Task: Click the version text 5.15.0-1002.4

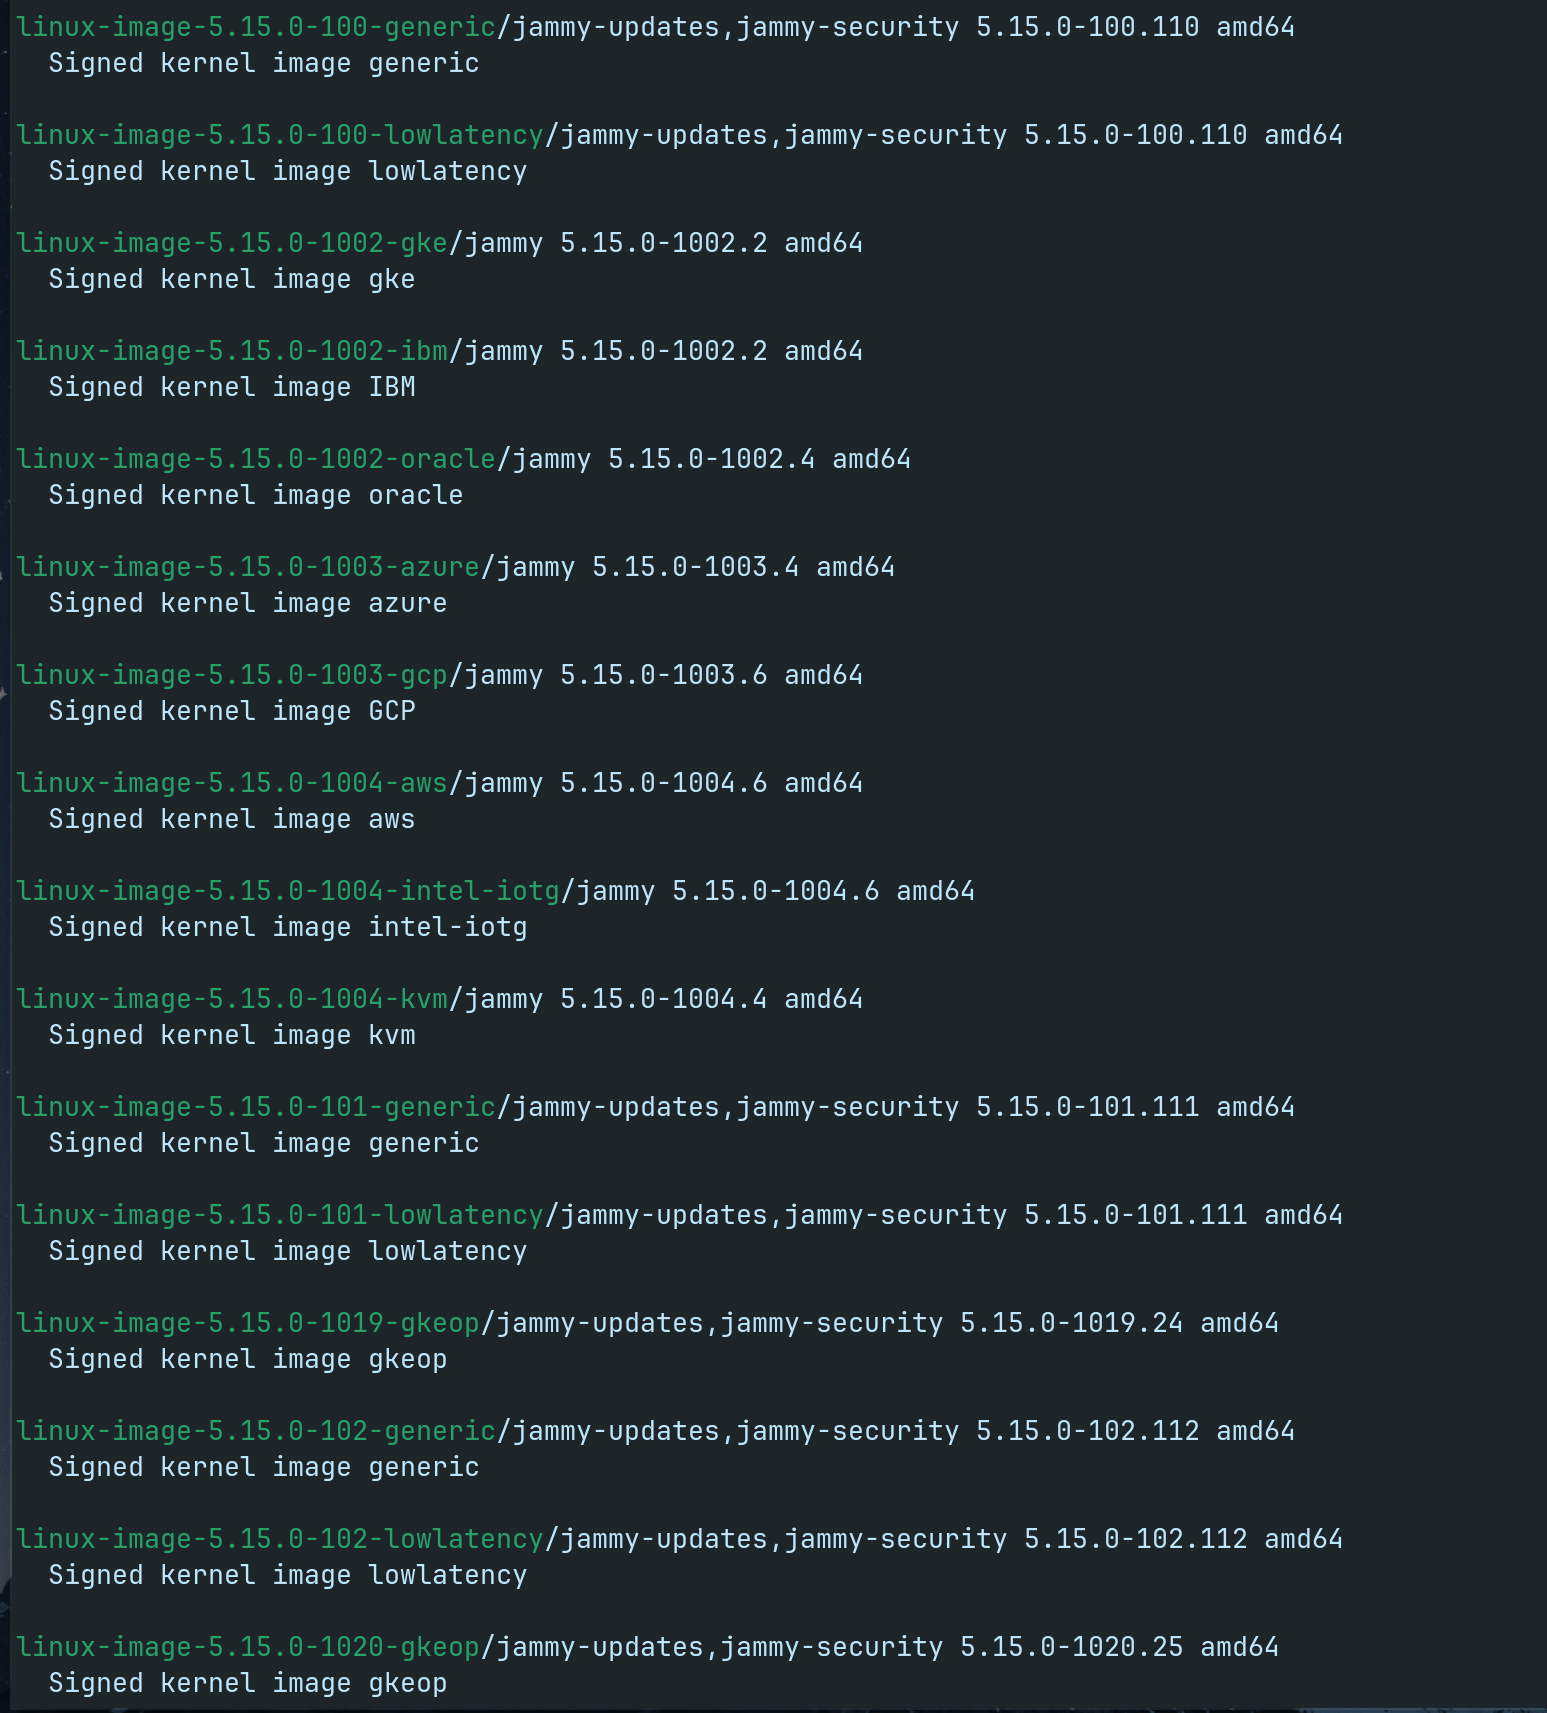Action: (711, 459)
